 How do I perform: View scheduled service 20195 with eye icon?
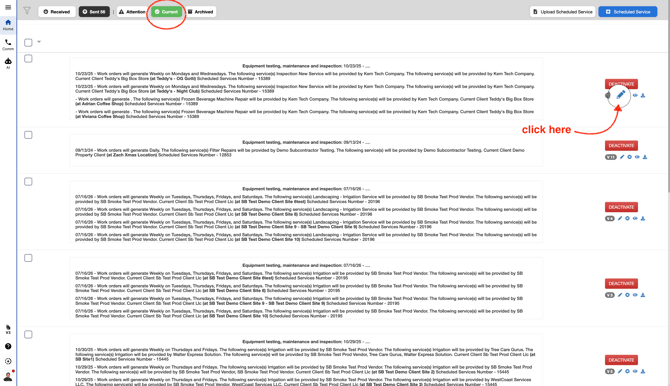[x=635, y=295]
